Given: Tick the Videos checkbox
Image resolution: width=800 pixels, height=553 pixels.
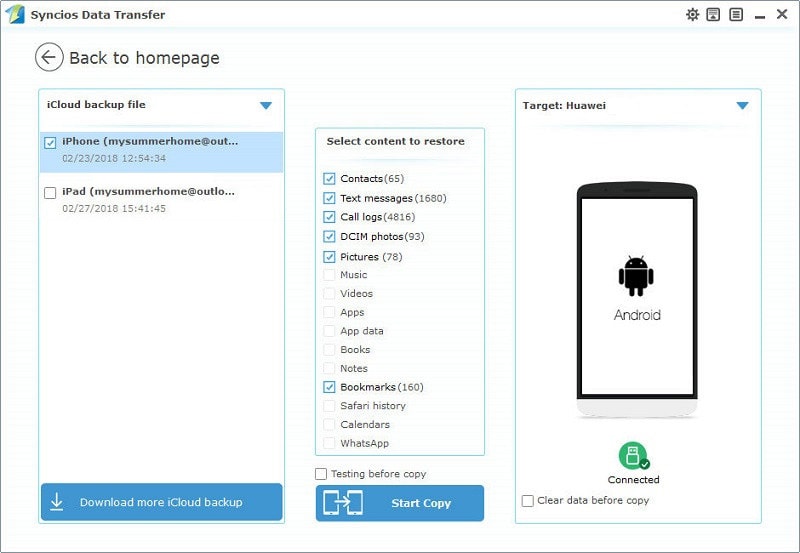Looking at the screenshot, I should [329, 293].
